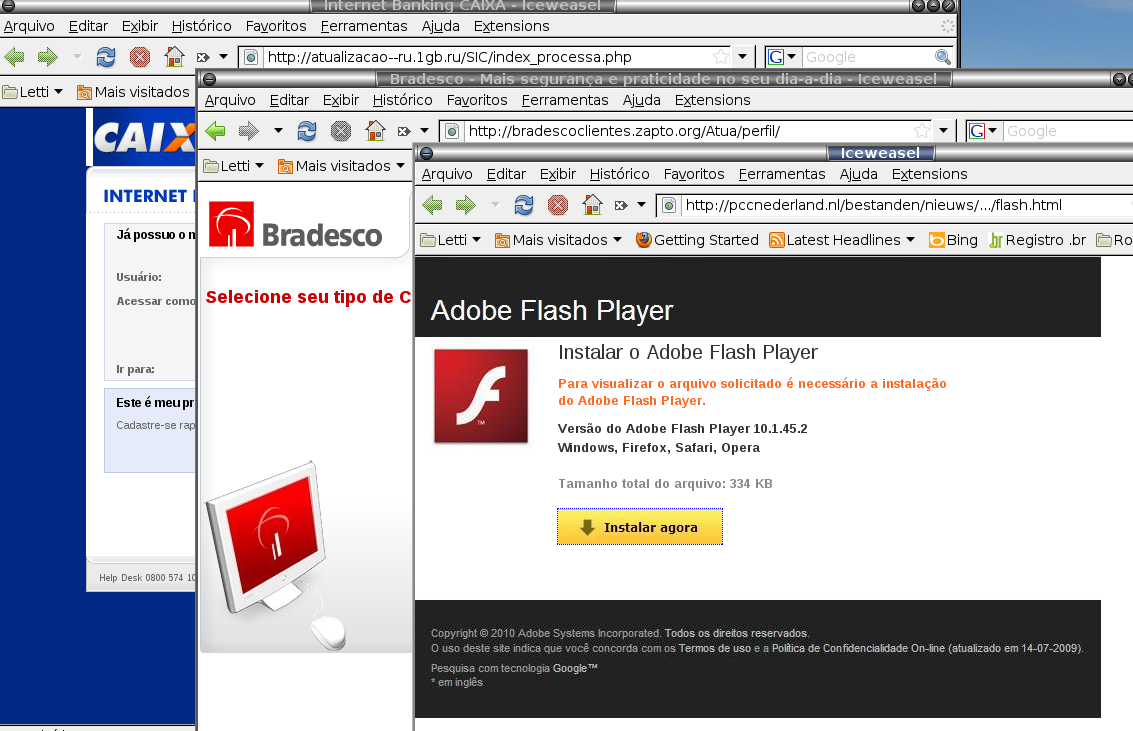Click the Iceweasel title bar of the Flash window
Image resolution: width=1133 pixels, height=731 pixels.
pyautogui.click(x=880, y=153)
